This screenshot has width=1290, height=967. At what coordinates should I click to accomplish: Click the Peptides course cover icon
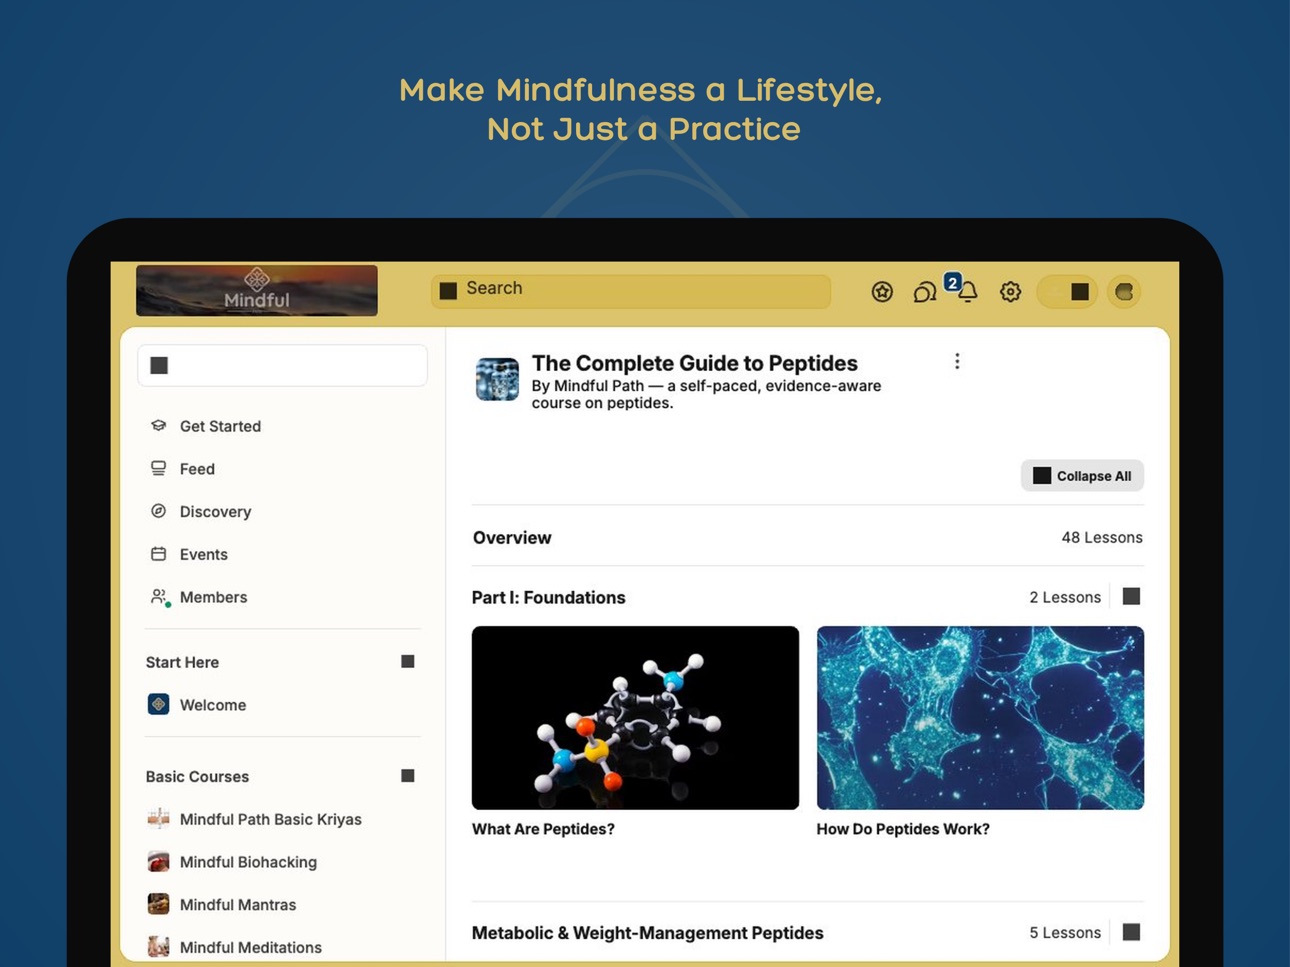tap(497, 379)
